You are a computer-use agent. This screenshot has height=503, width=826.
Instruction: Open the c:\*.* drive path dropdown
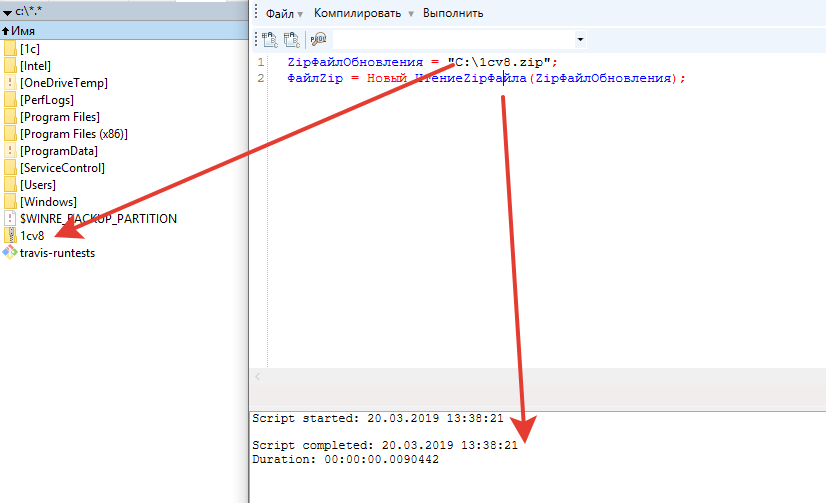click(7, 12)
